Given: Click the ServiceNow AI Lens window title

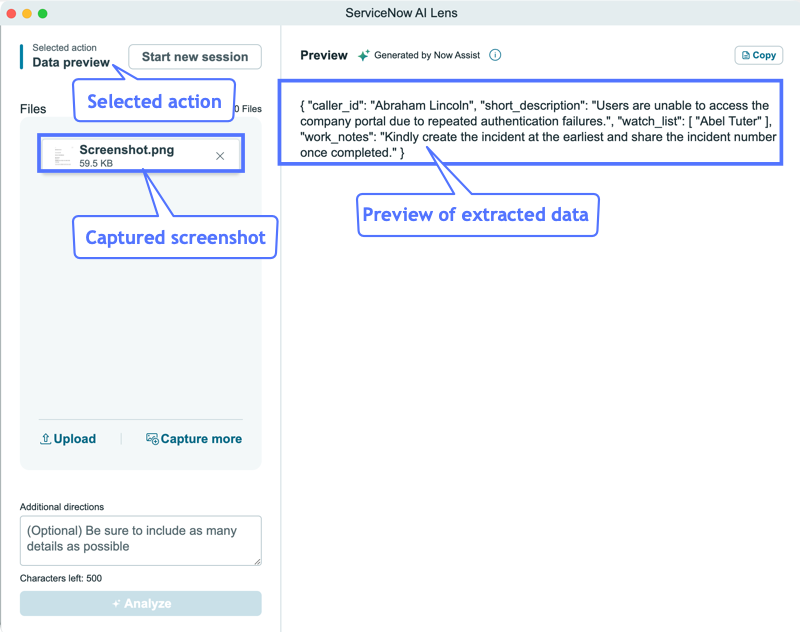Looking at the screenshot, I should pos(401,13).
